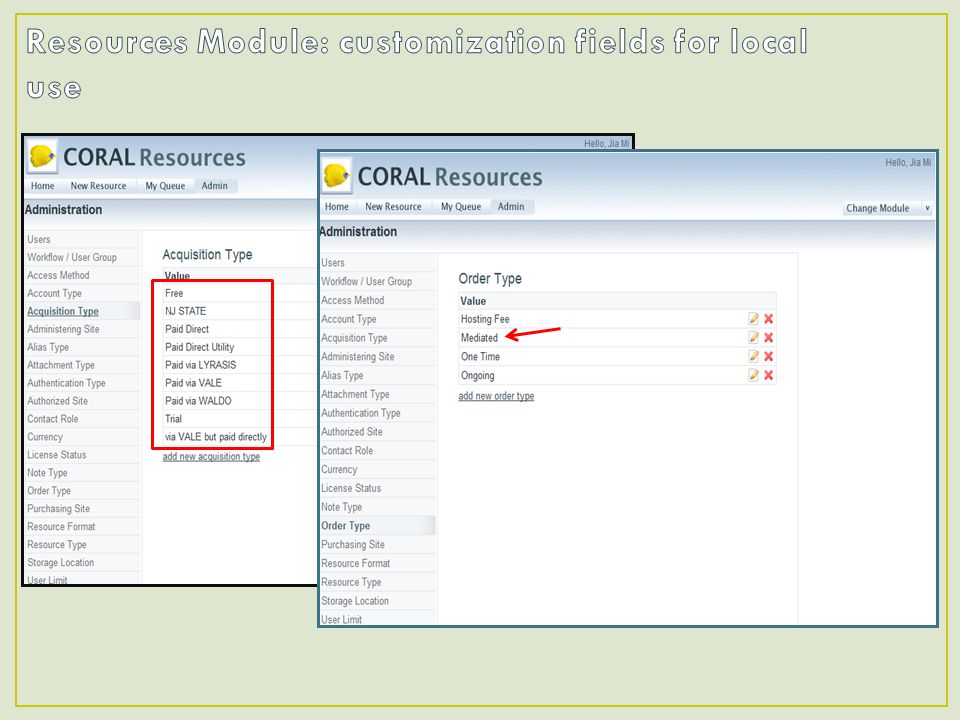
Task: Select Contact Role in front window sidebar
Action: click(x=377, y=451)
